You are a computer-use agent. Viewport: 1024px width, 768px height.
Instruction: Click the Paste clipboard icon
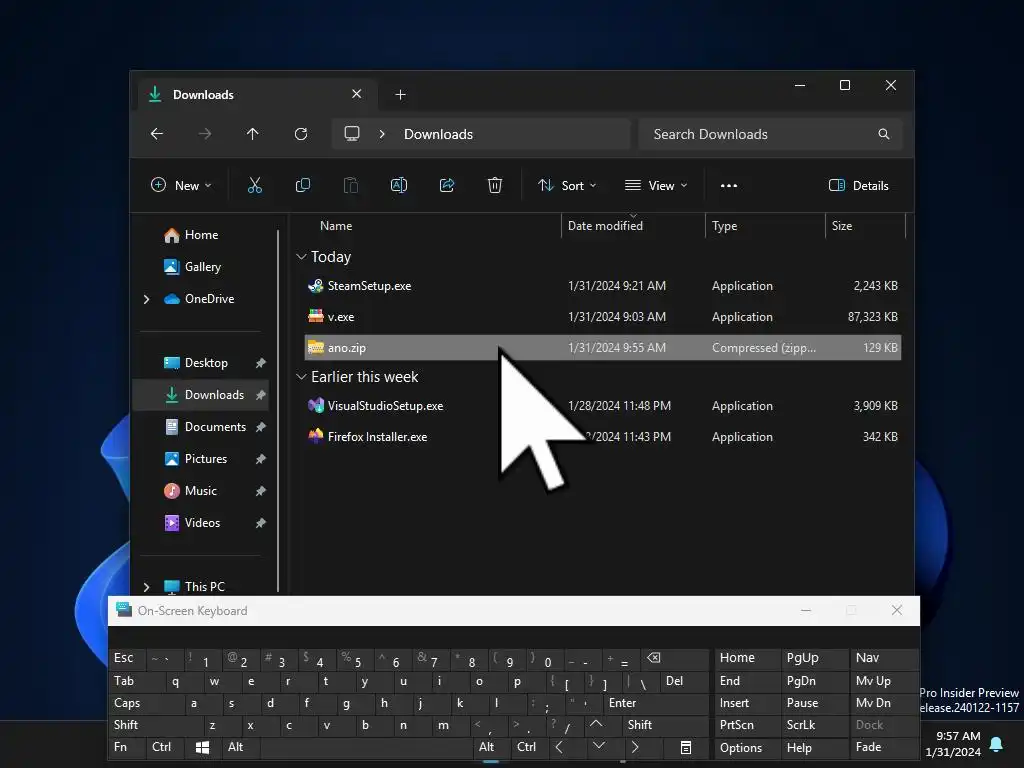click(x=351, y=185)
